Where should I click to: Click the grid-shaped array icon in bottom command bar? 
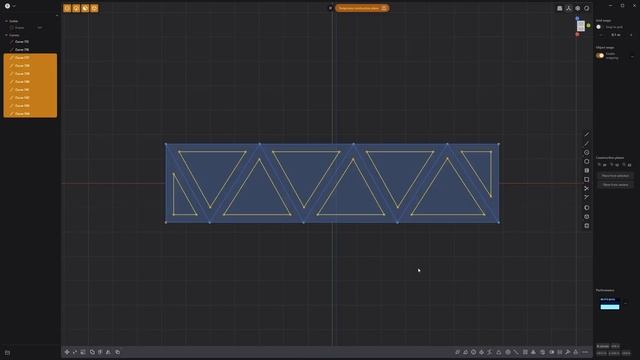point(525,352)
